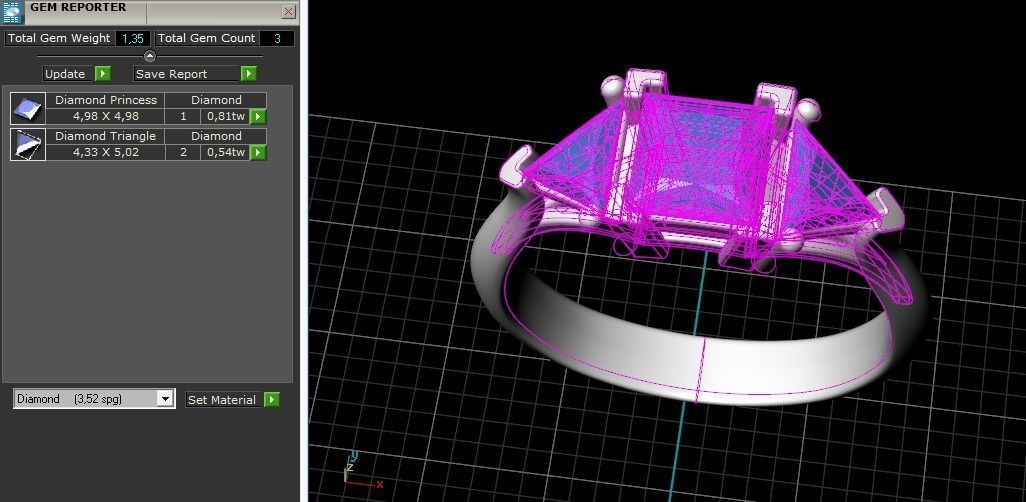Click material Diamond in Princess row
The image size is (1026, 502).
(x=216, y=100)
